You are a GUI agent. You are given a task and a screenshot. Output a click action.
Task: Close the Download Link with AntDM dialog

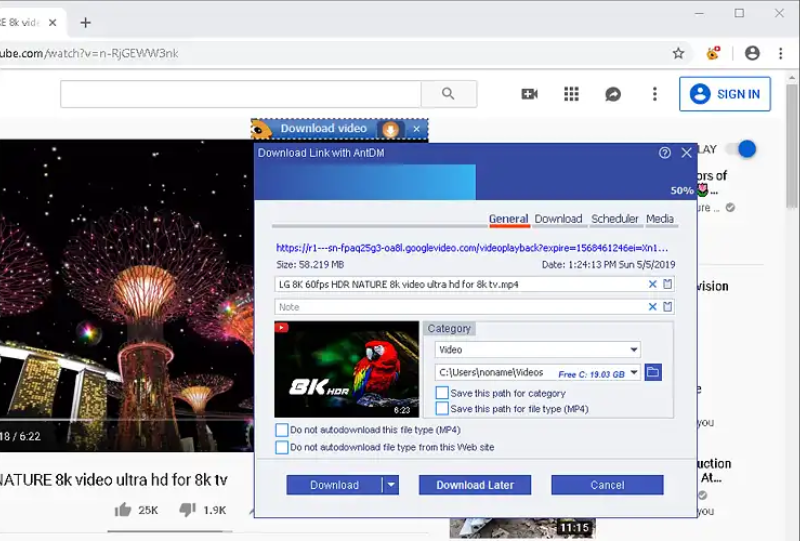687,153
